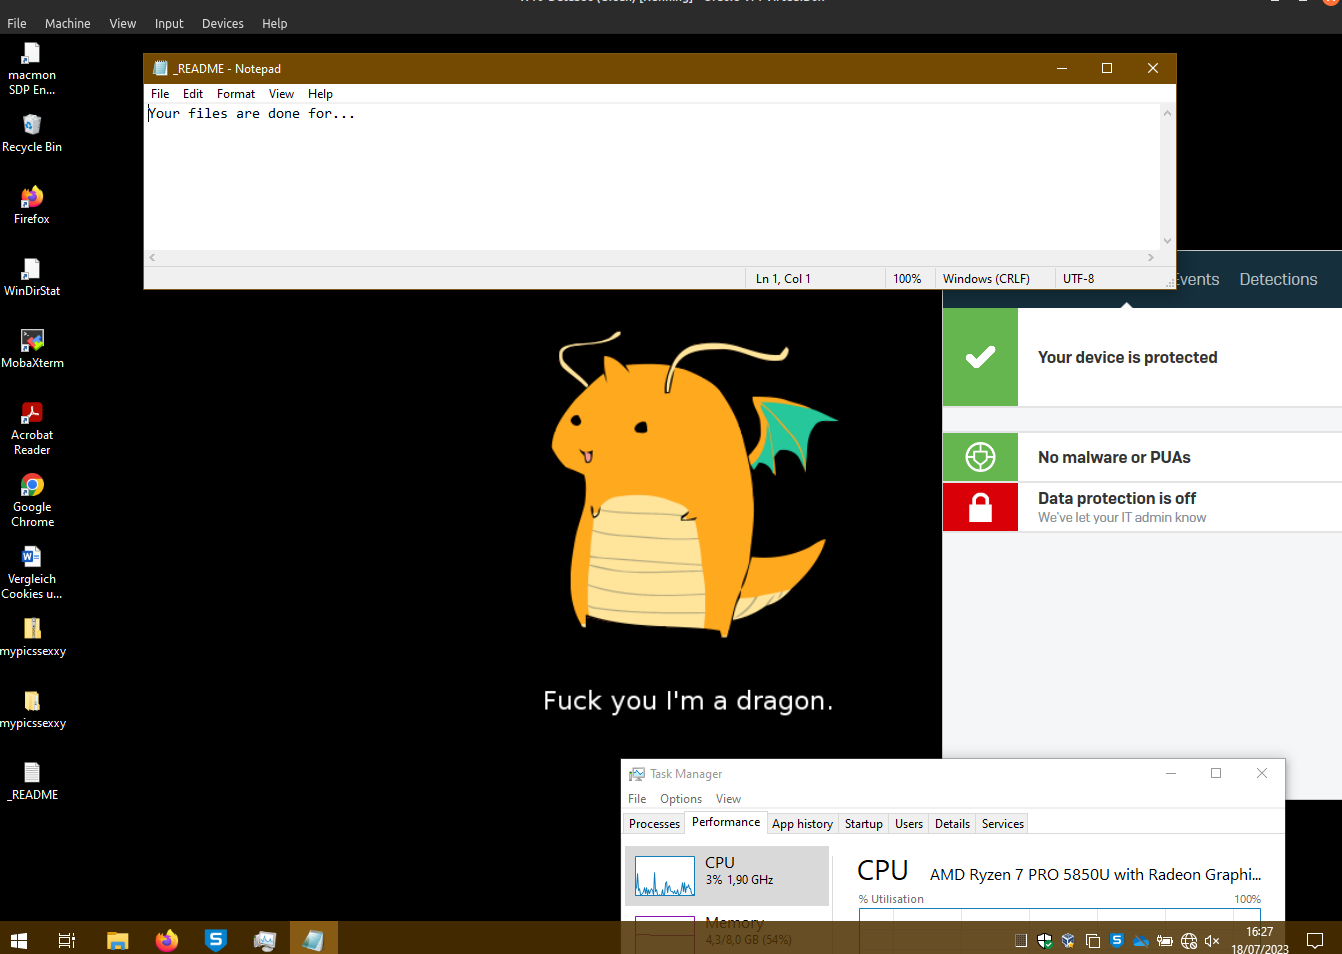Screen dimensions: 1342x954
Task: Open Notepad Help menu
Action: click(x=320, y=94)
